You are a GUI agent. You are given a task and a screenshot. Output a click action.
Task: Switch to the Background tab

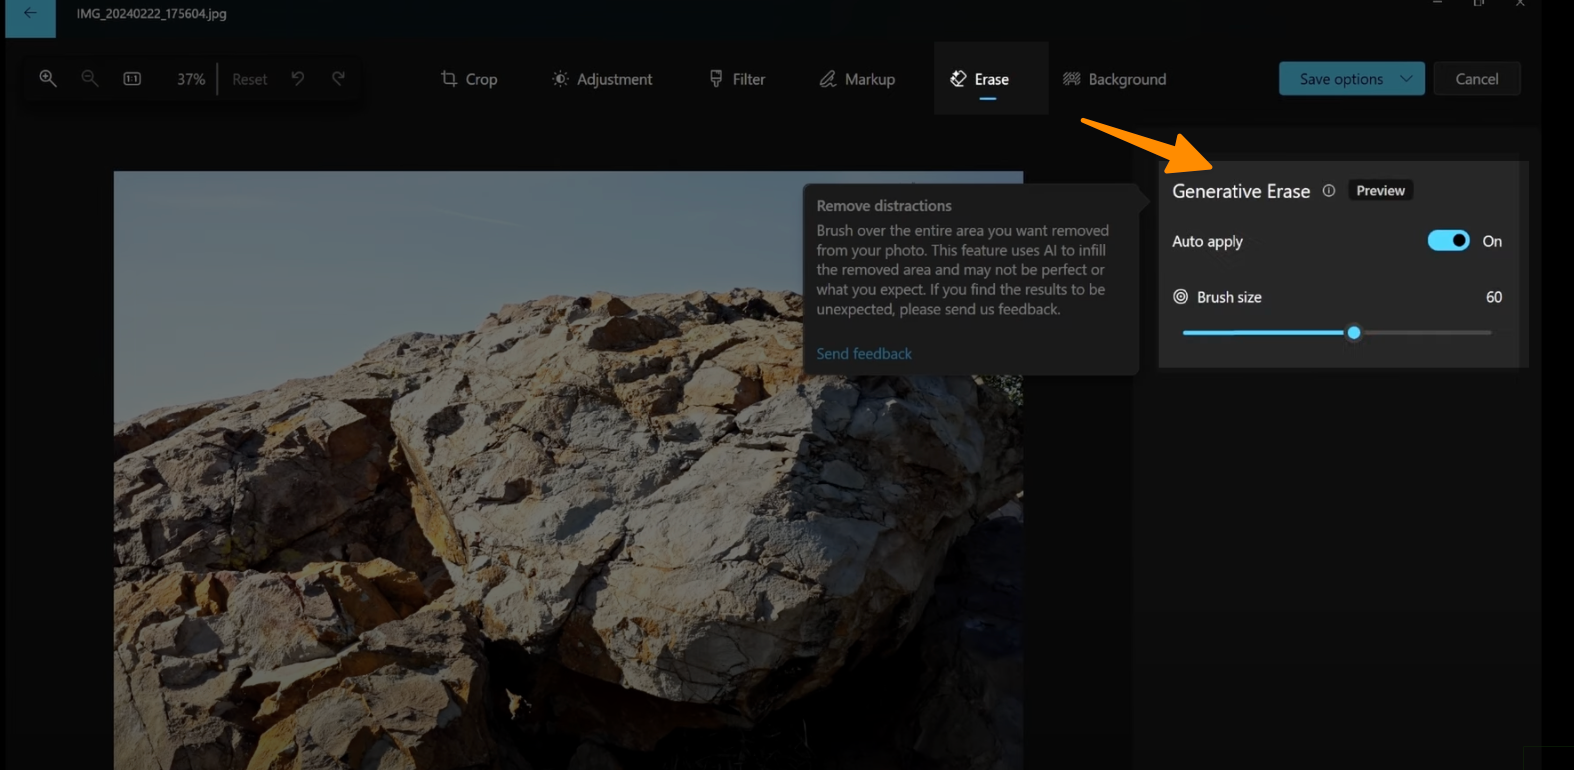pyautogui.click(x=1114, y=79)
